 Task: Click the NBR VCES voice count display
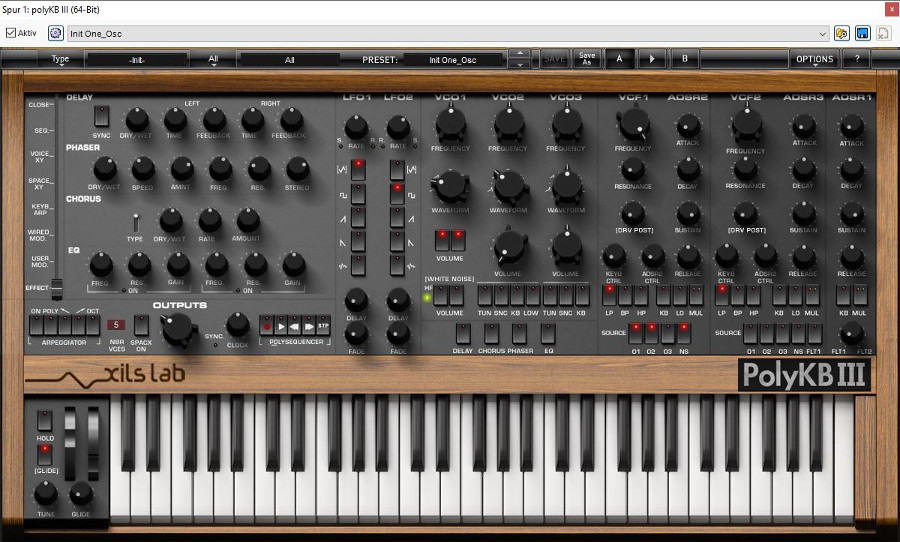[116, 325]
